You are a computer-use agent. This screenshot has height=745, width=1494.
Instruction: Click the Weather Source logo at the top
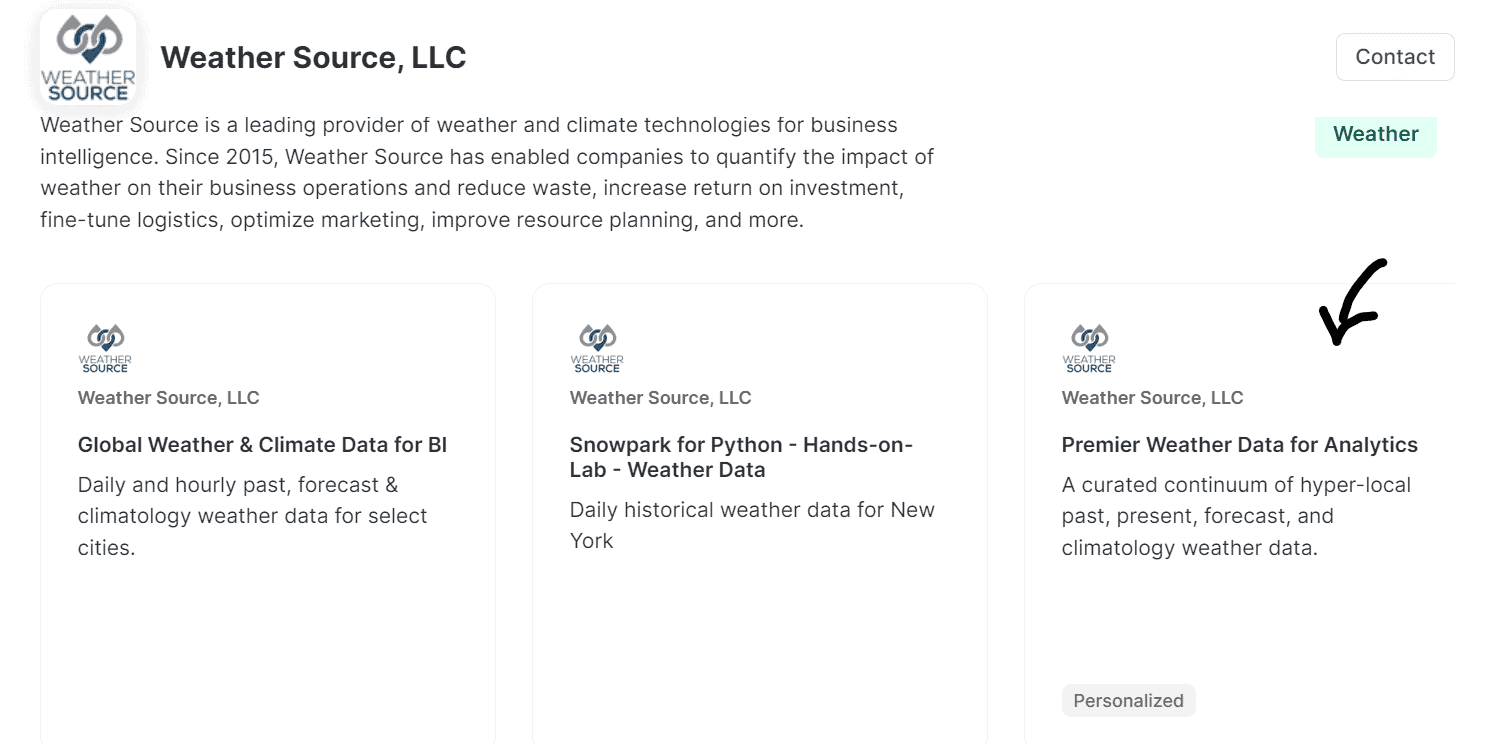tap(88, 57)
